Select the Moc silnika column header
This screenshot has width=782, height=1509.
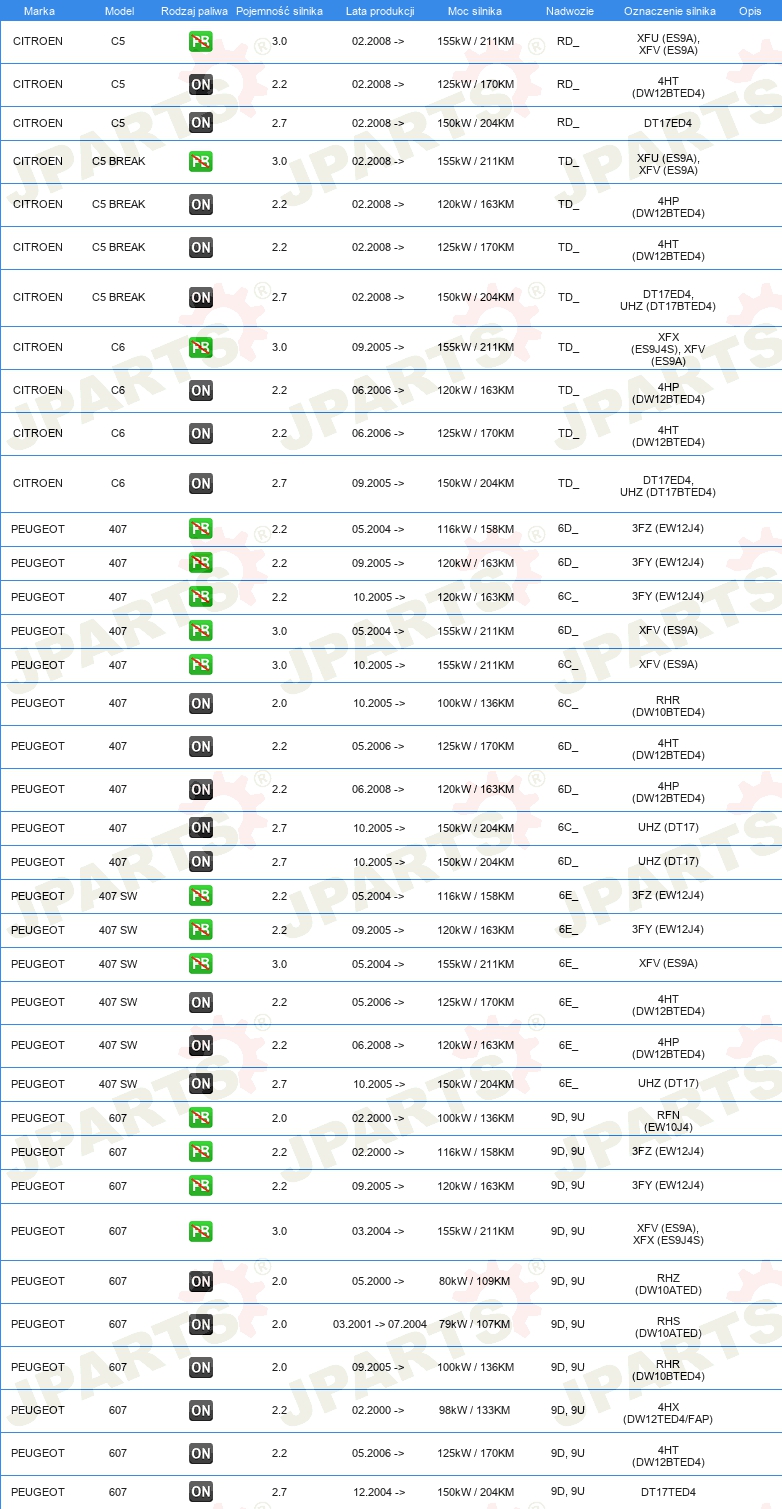[x=475, y=10]
